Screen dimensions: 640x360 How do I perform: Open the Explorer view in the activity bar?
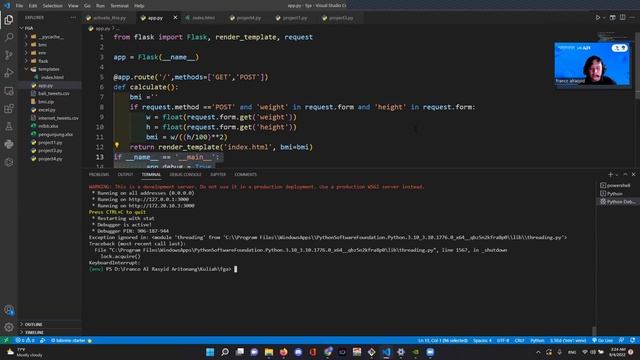point(9,20)
